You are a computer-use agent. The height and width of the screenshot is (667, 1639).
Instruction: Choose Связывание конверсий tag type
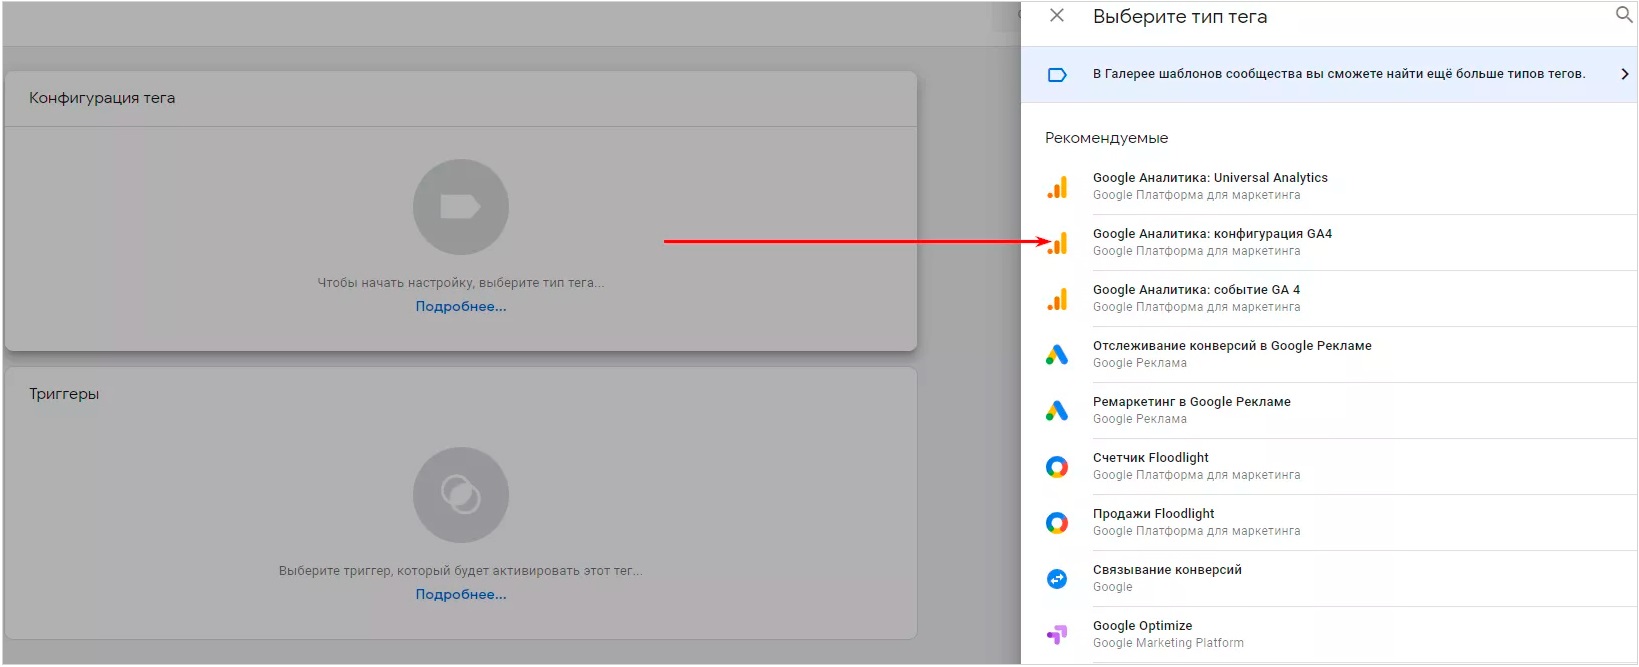[1329, 579]
